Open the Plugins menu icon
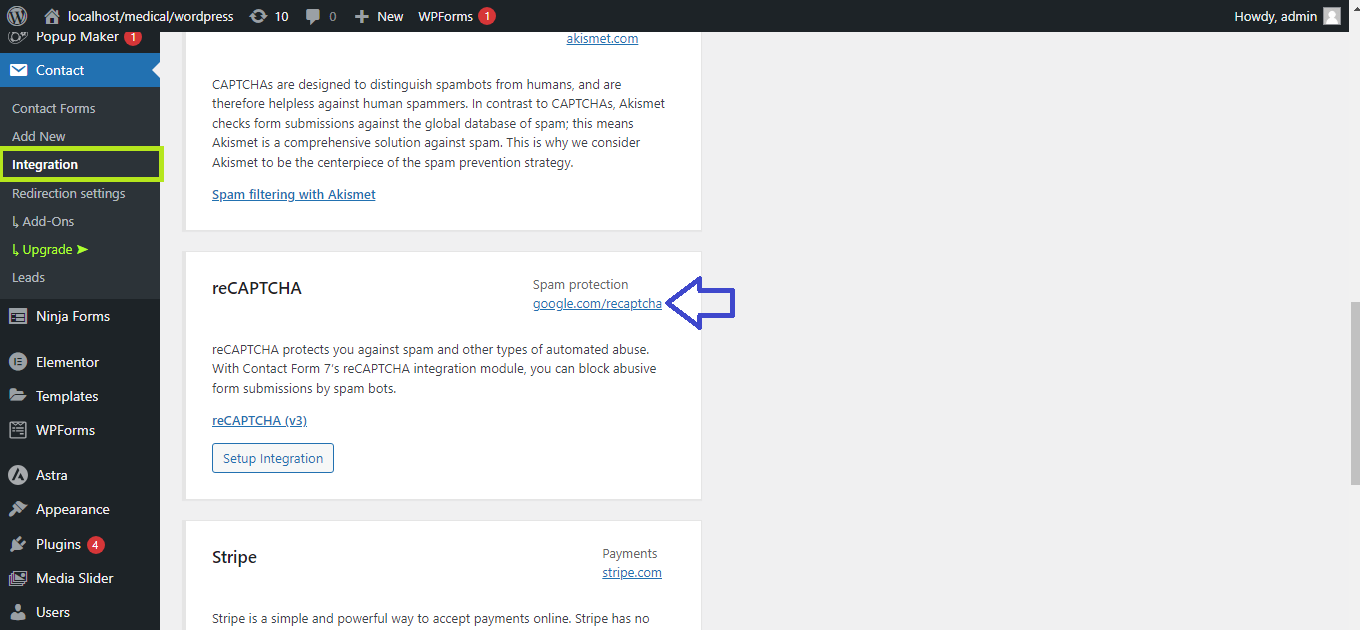This screenshot has height=630, width=1360. coord(18,544)
